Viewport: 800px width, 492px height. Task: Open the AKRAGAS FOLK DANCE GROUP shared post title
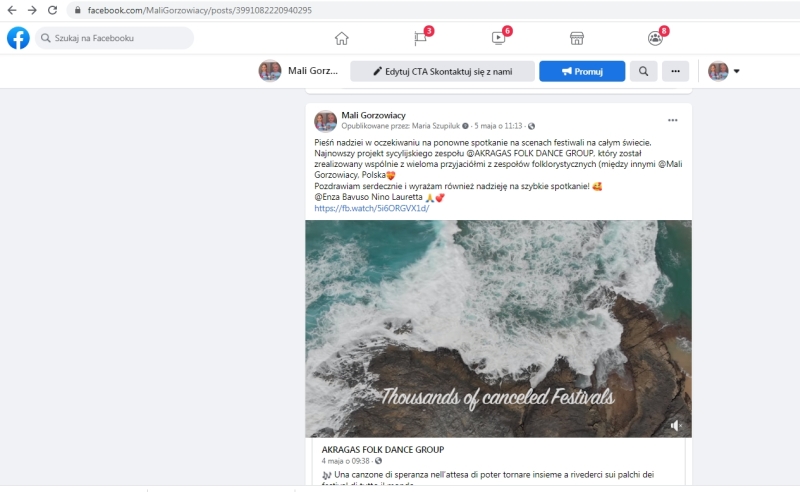coord(383,450)
